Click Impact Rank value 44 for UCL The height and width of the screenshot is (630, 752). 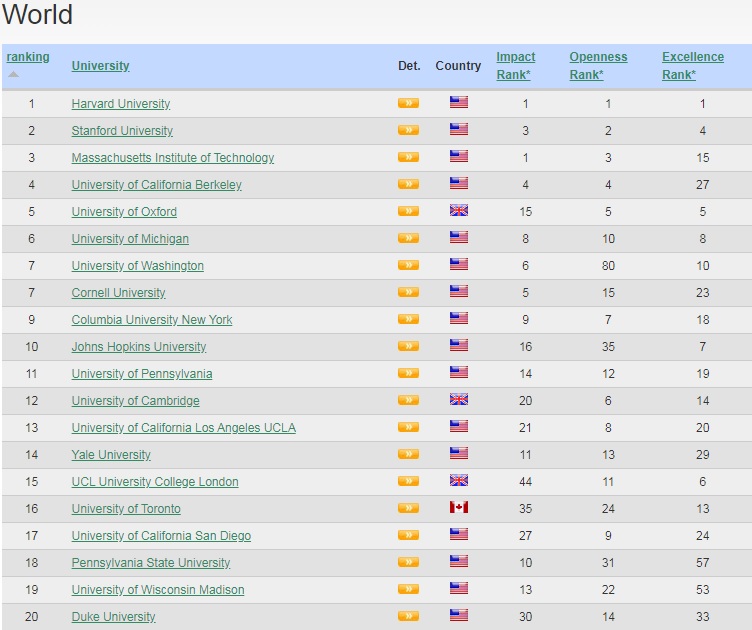pyautogui.click(x=526, y=481)
